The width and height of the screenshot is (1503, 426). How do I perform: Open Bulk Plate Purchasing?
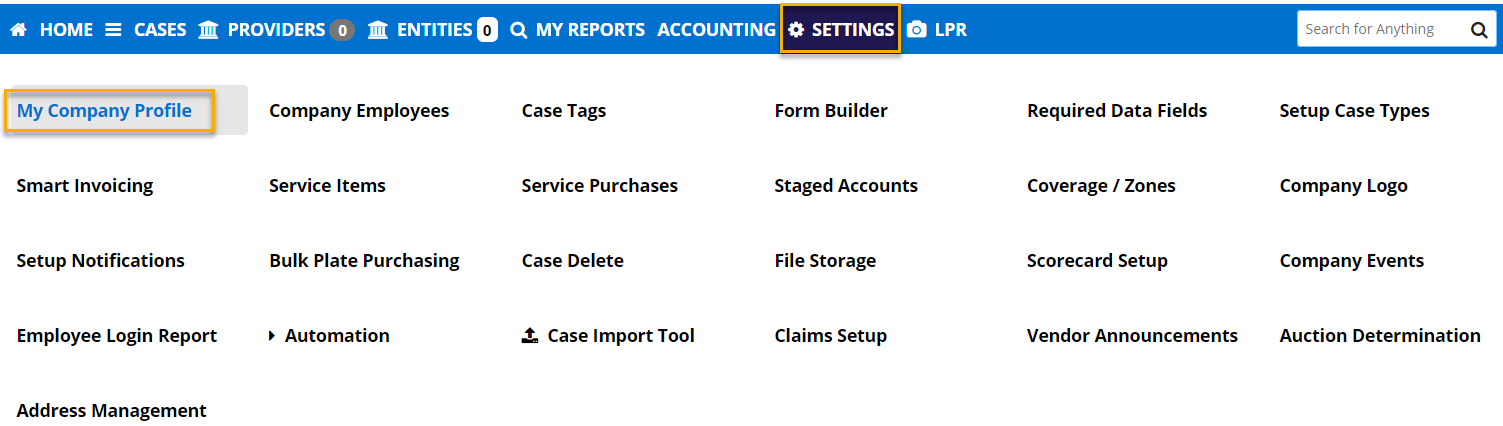[x=364, y=261]
